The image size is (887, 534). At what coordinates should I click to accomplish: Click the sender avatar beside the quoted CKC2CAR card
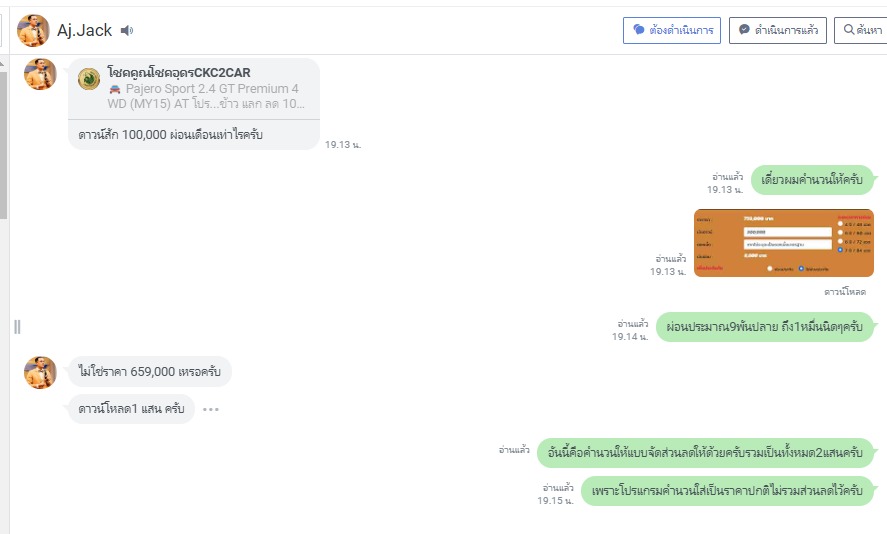pos(40,74)
